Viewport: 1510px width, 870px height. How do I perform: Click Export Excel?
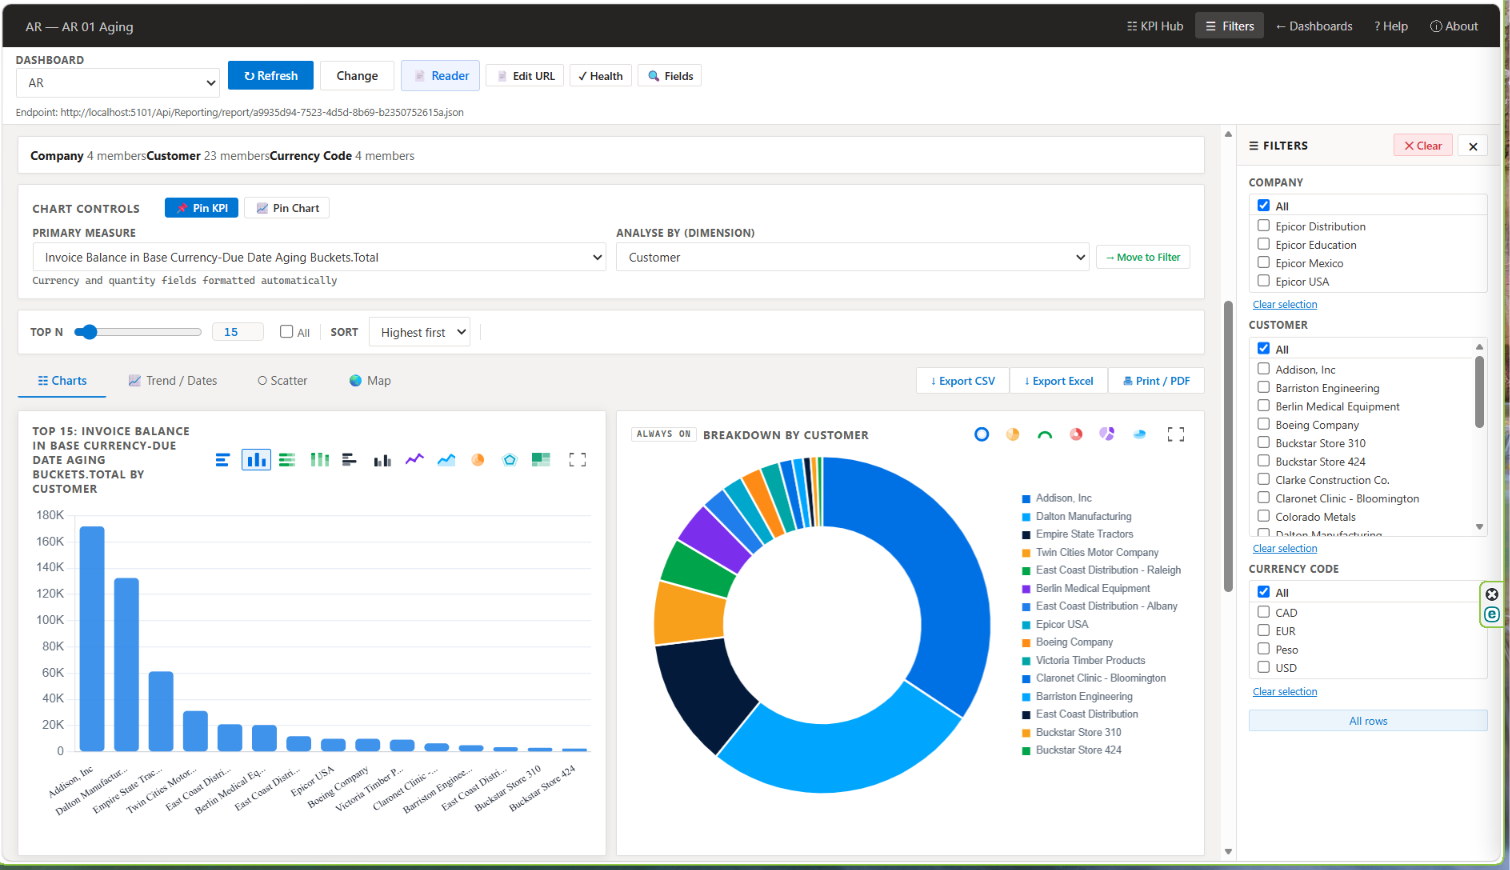click(1059, 381)
